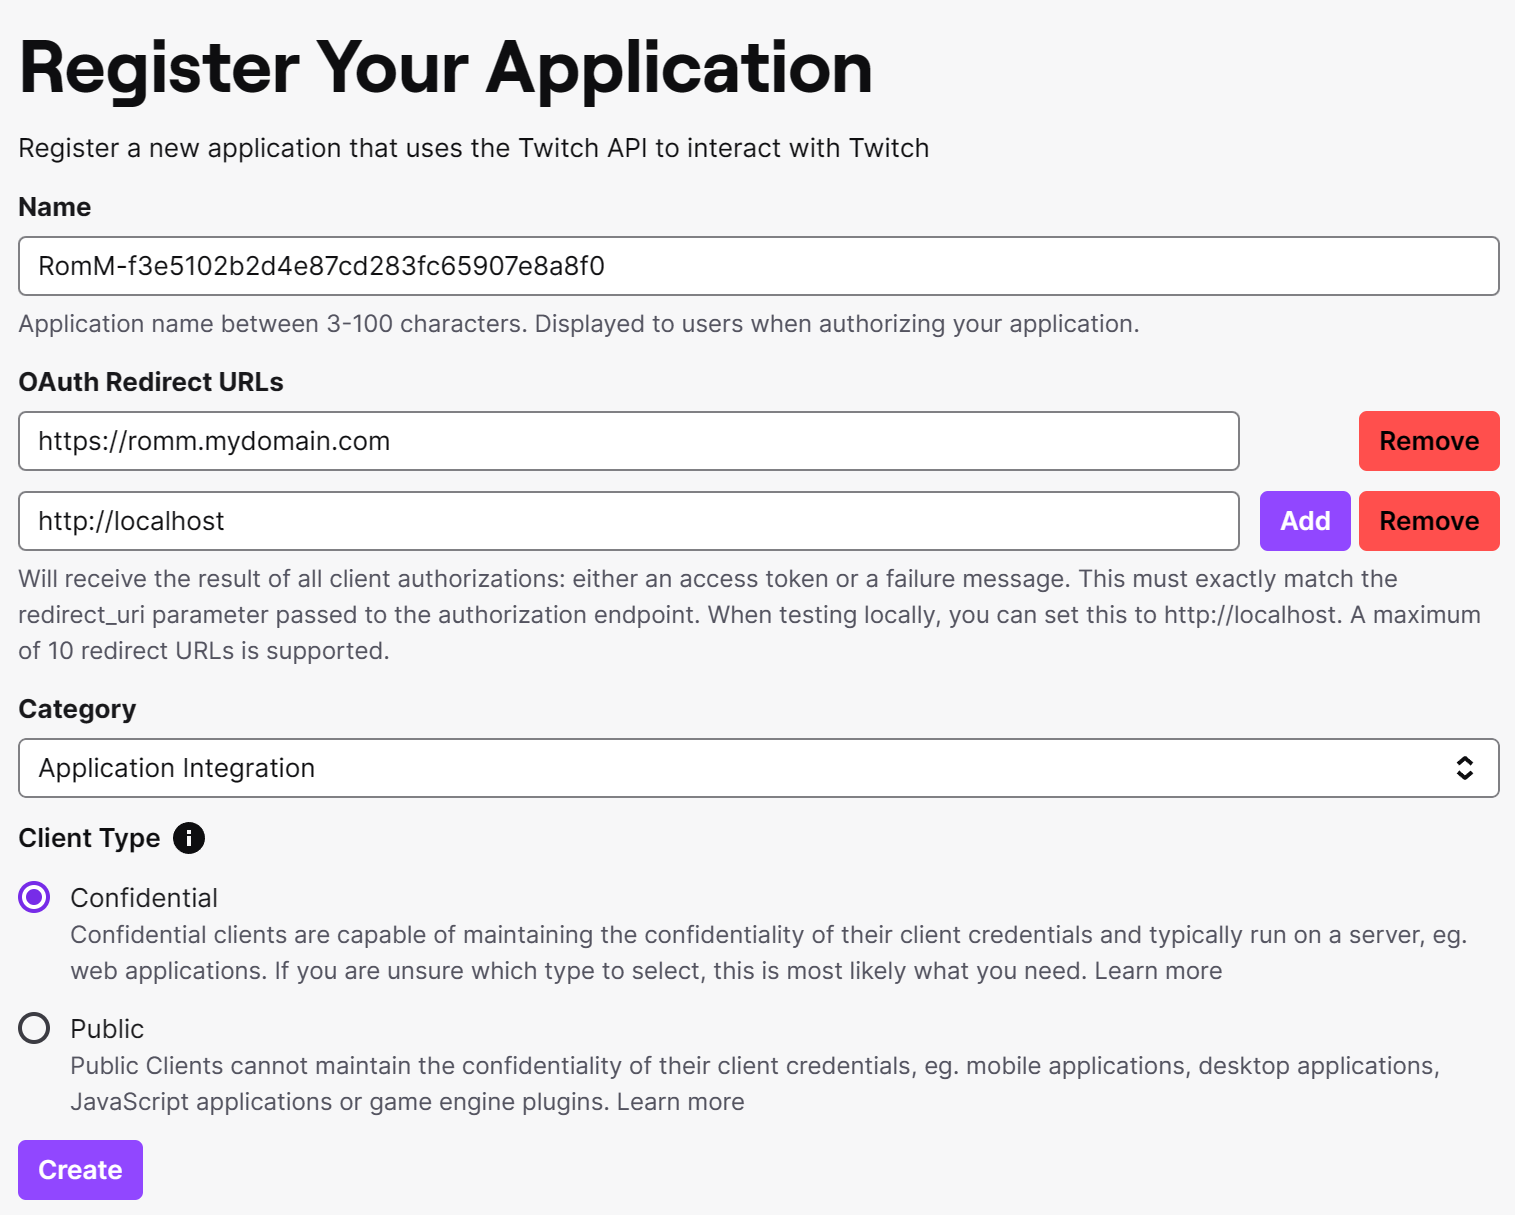The height and width of the screenshot is (1215, 1515).
Task: Remove the romm.mydomain.com redirect URL
Action: [x=1428, y=441]
